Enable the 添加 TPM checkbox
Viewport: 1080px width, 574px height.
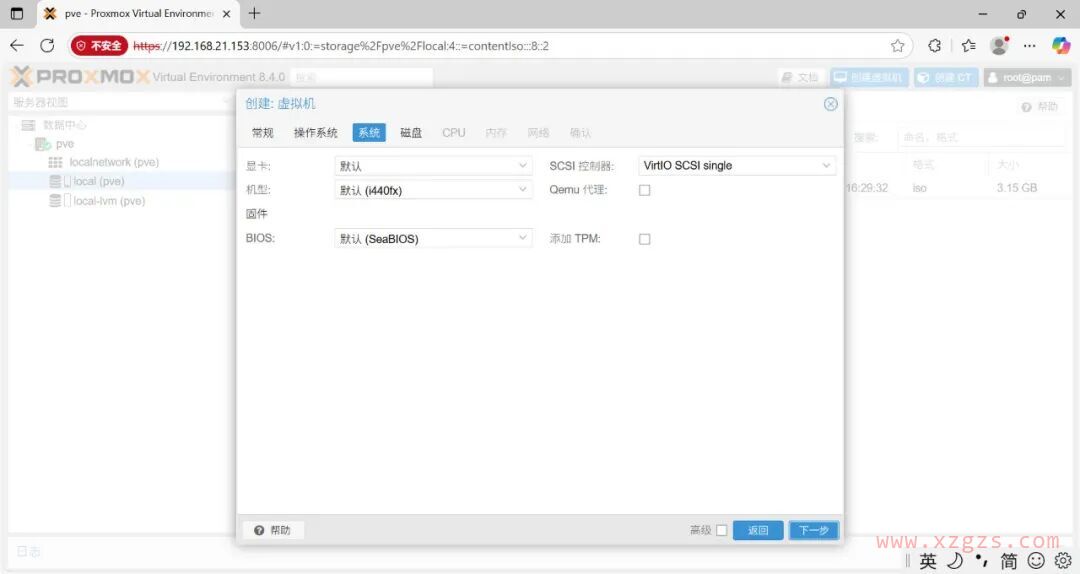coord(644,239)
